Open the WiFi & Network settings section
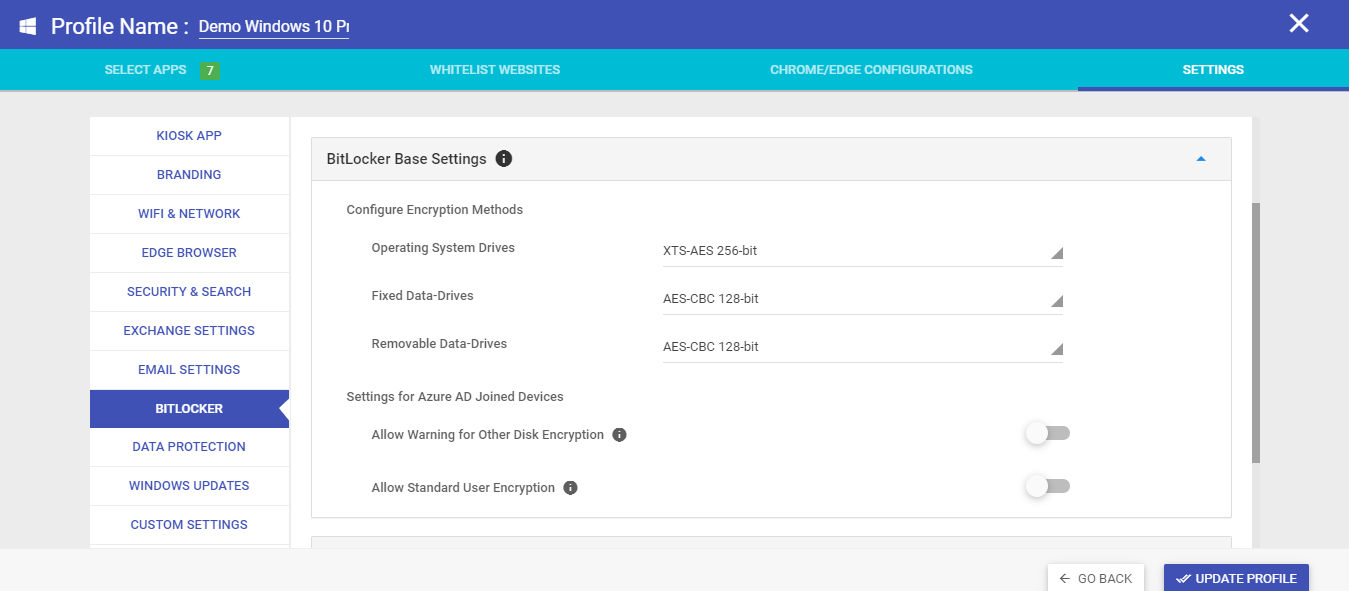 click(189, 214)
